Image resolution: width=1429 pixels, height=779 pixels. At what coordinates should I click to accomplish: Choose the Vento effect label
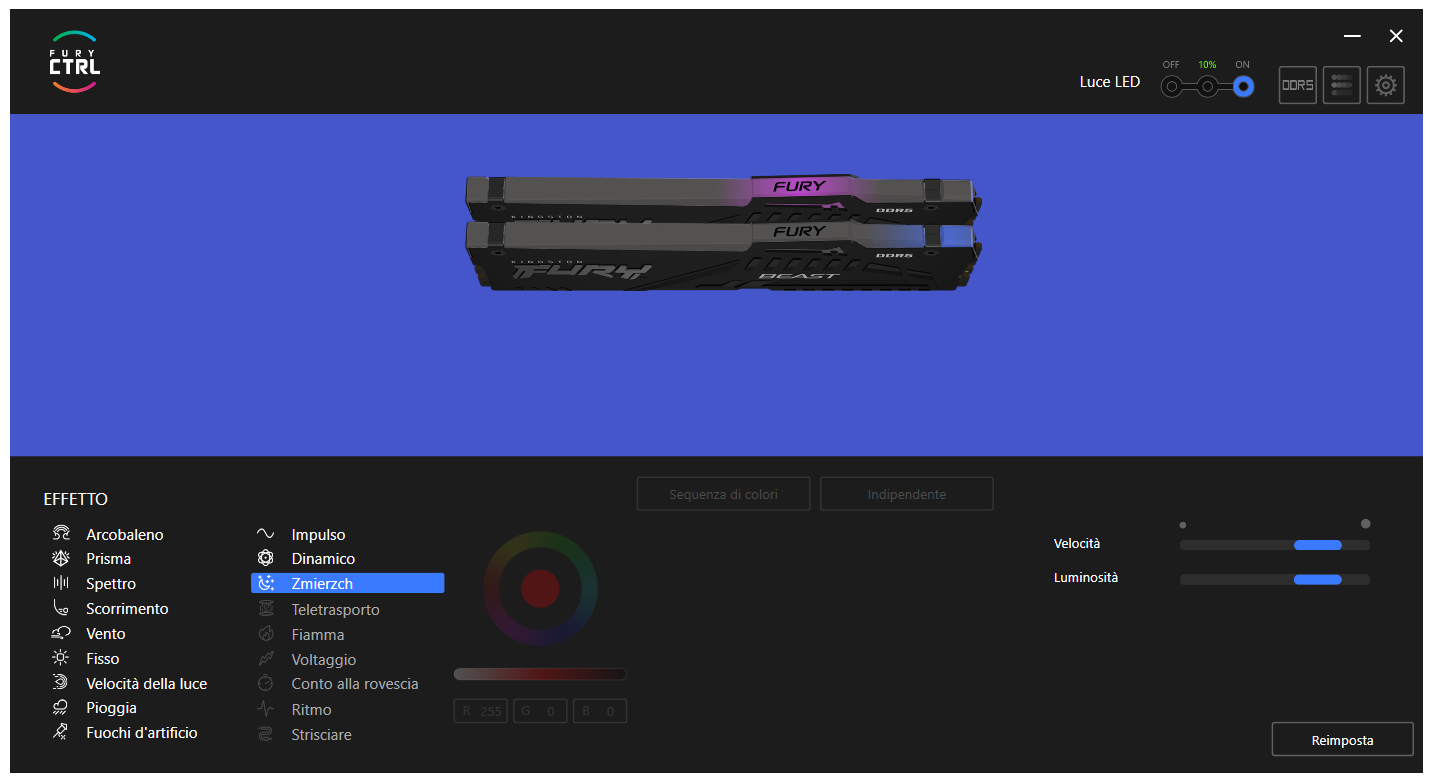(106, 634)
